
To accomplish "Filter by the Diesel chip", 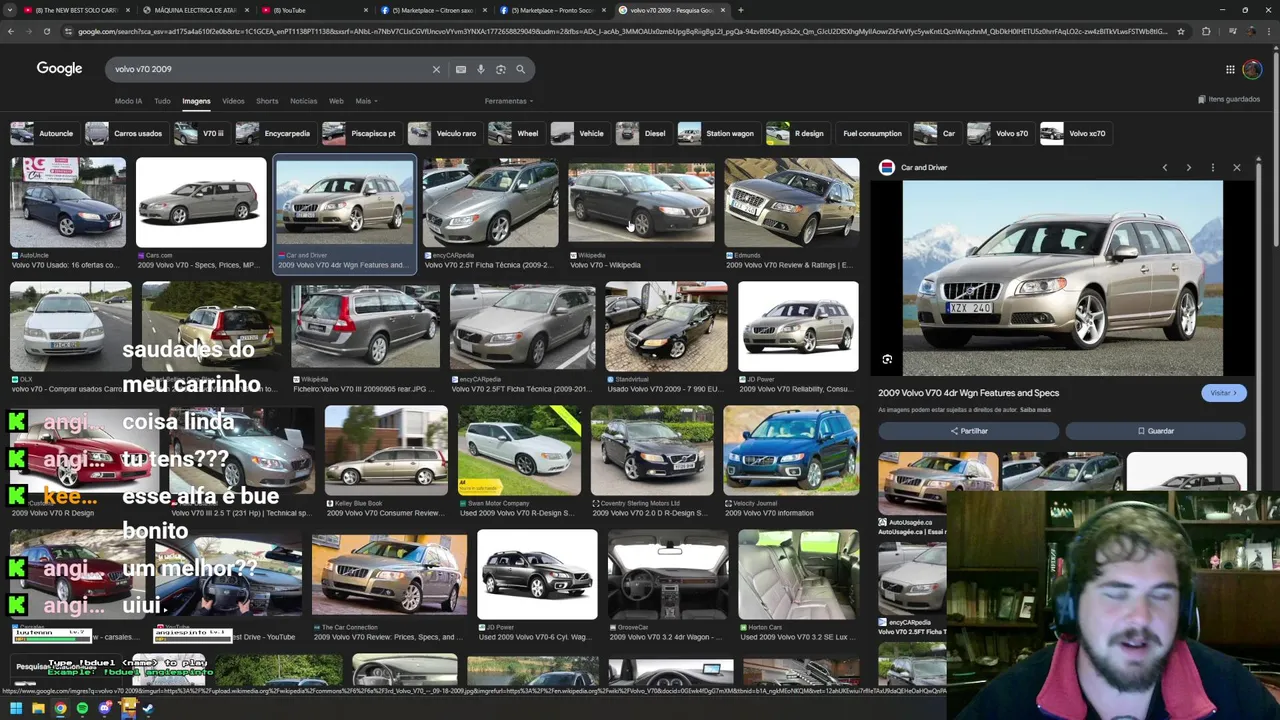I will (642, 133).
